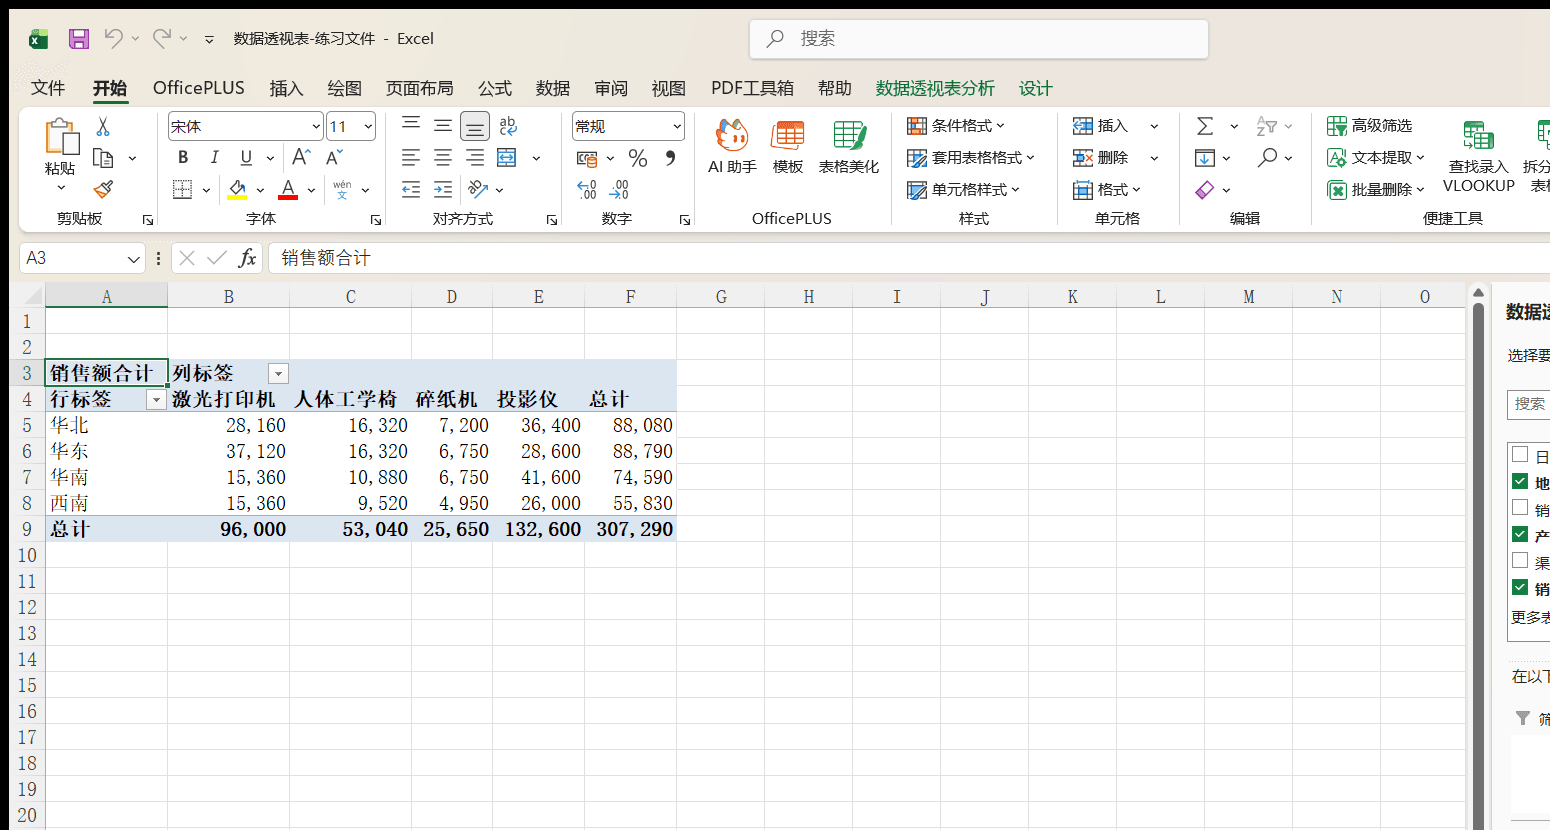Click the Paste clipboard icon

coord(60,138)
